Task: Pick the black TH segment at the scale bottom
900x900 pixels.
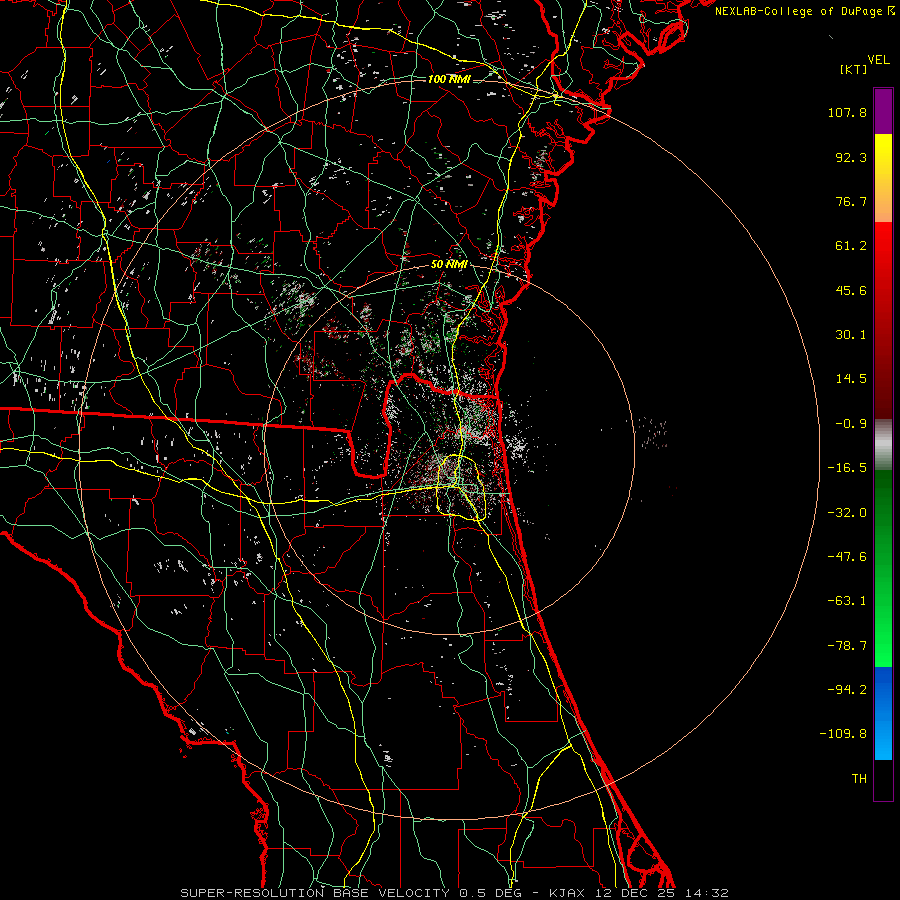Action: pos(883,780)
